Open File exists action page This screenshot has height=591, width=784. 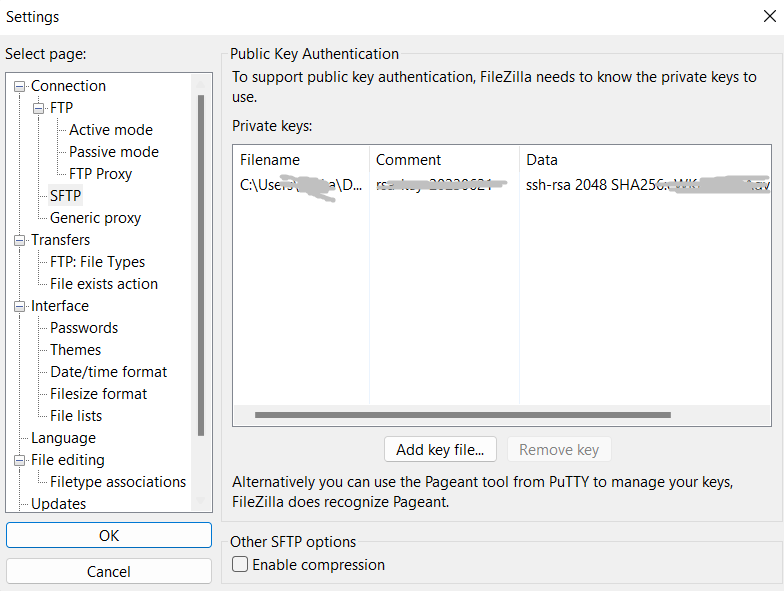(104, 284)
